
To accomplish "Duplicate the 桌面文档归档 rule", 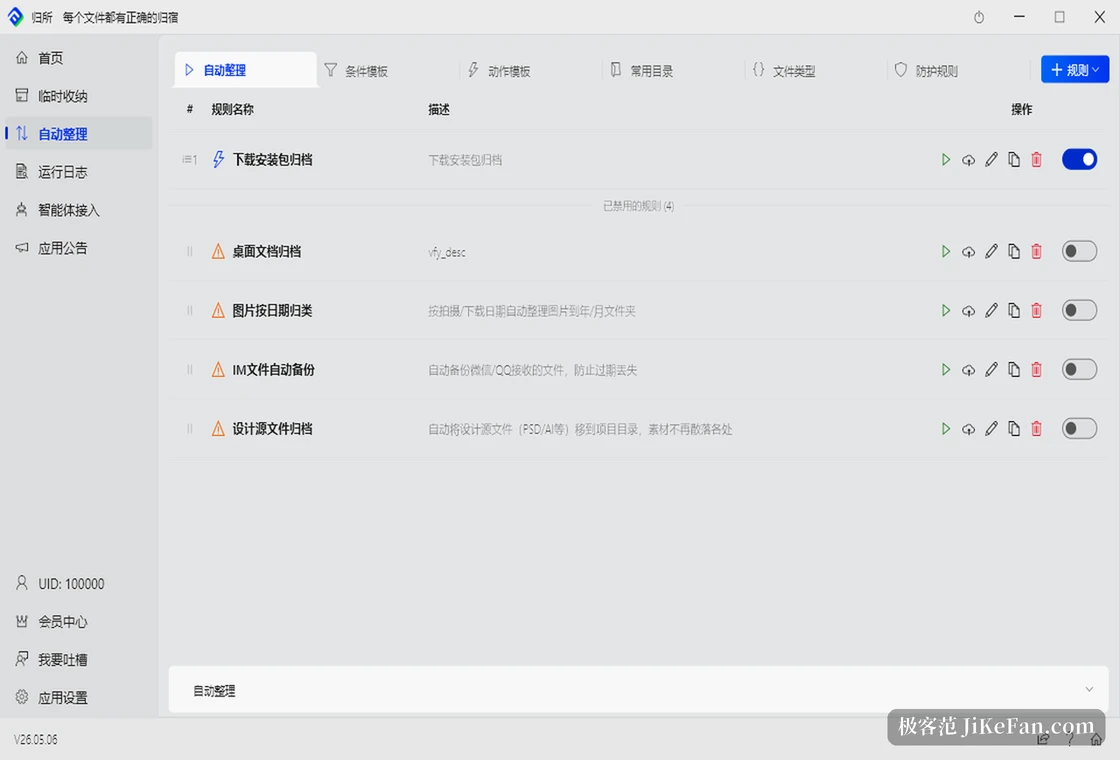I will [x=1014, y=251].
